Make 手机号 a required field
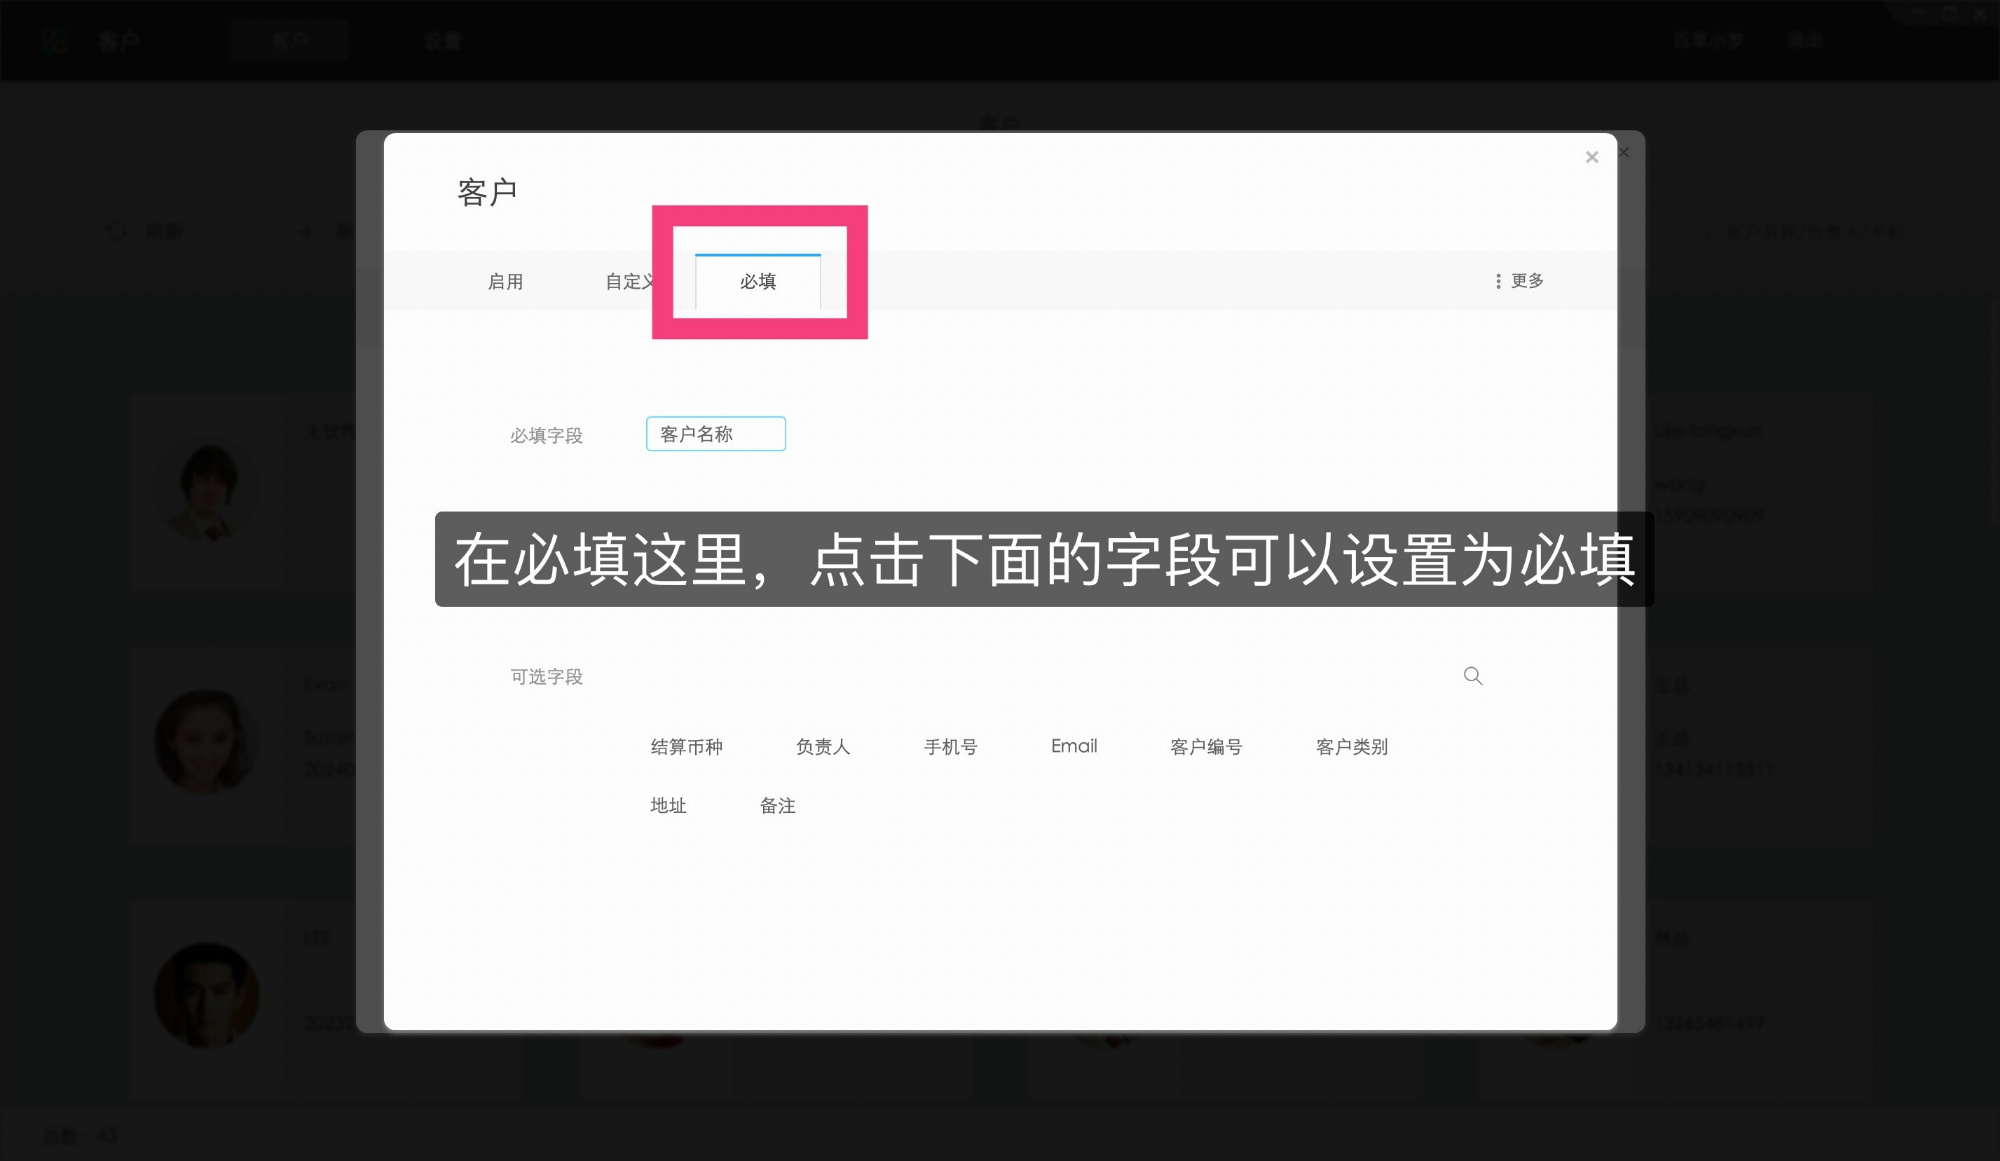Viewport: 2000px width, 1161px height. click(x=951, y=746)
